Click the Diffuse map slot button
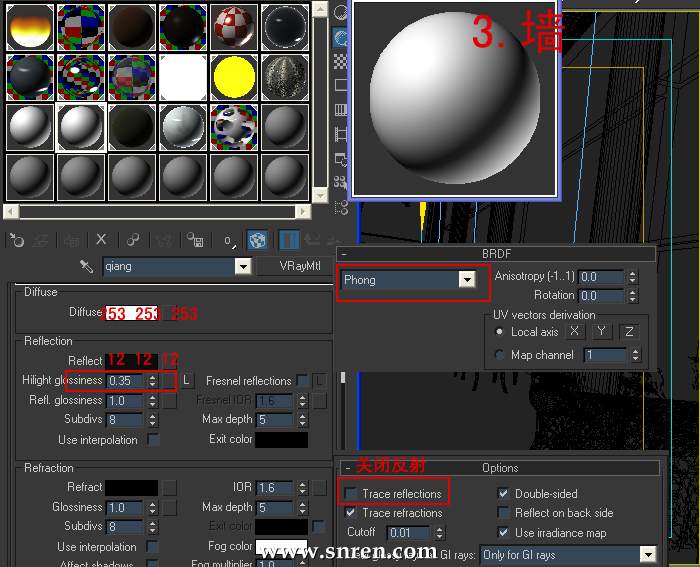The image size is (700, 567). 169,313
